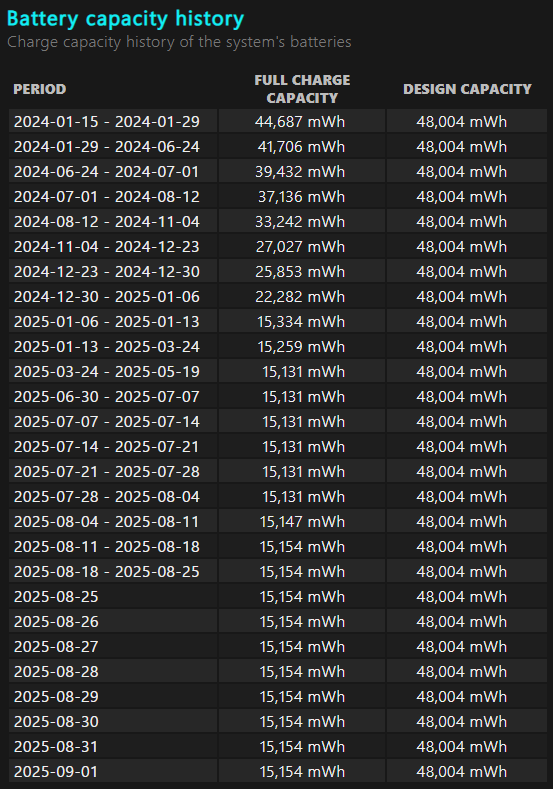The width and height of the screenshot is (553, 789).
Task: Click the 15,259 mWh capacity value
Action: [x=301, y=347]
